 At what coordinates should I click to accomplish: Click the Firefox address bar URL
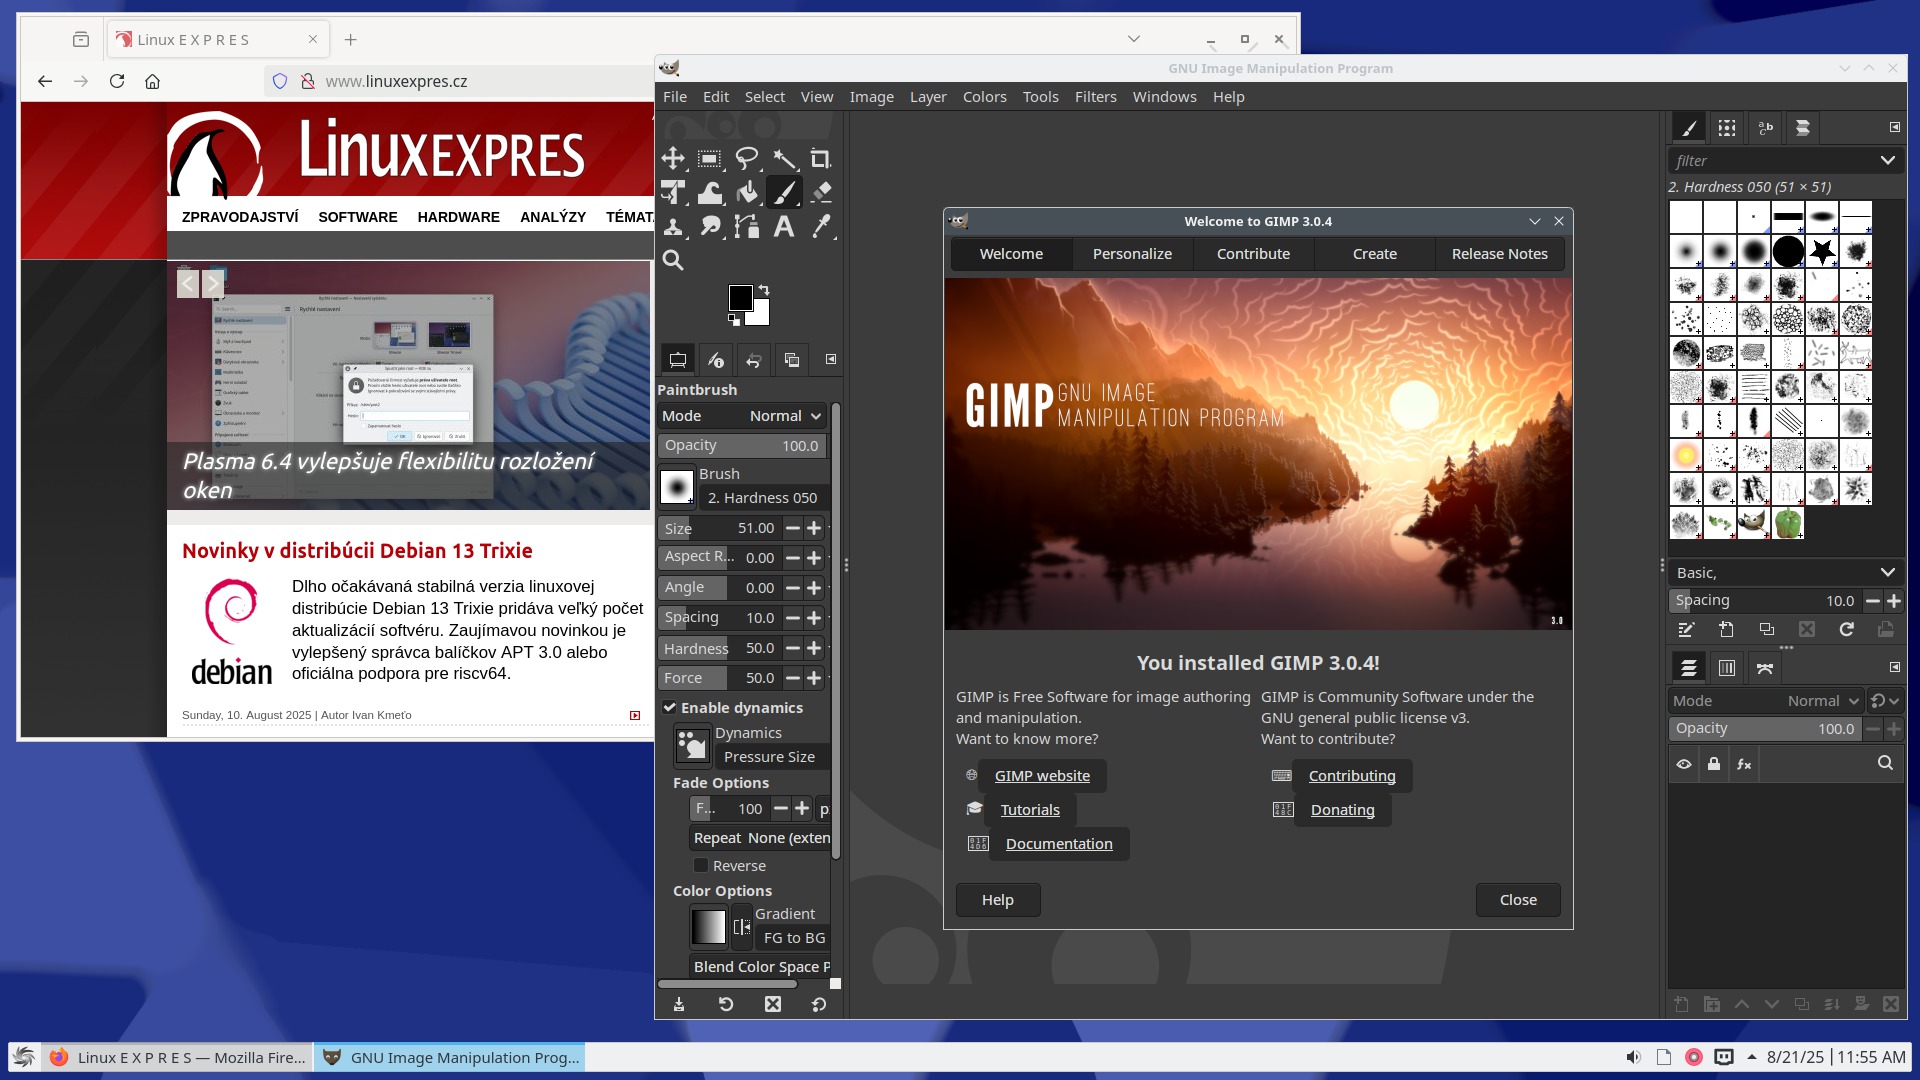(x=396, y=81)
